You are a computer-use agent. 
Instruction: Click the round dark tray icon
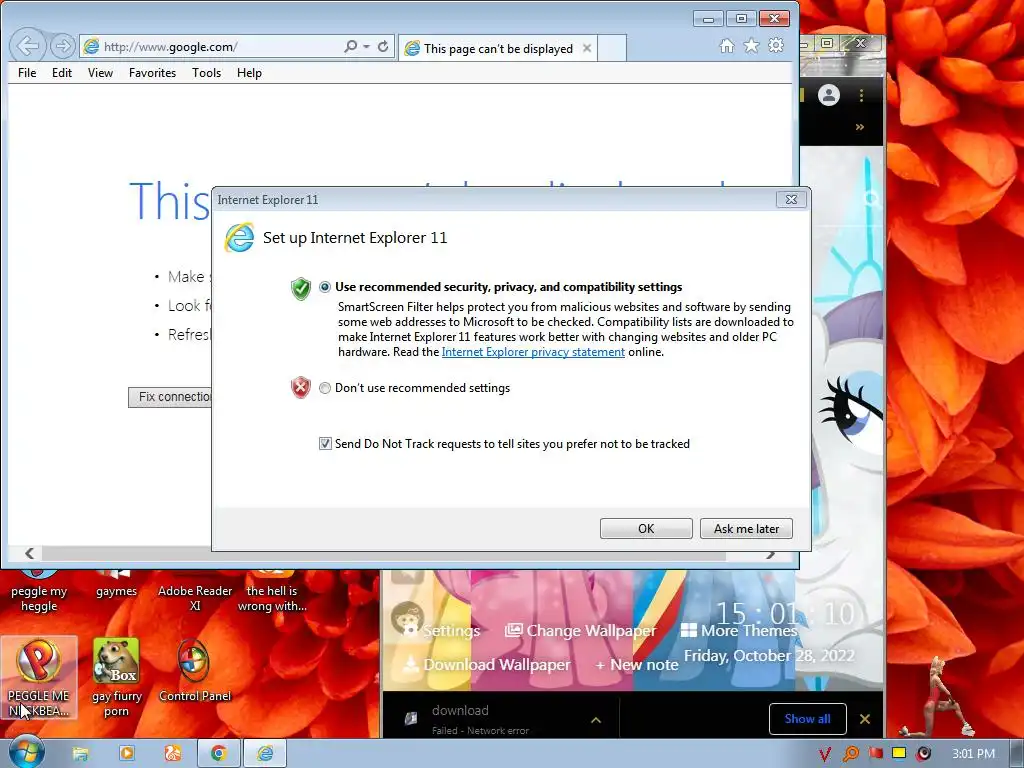pos(923,754)
